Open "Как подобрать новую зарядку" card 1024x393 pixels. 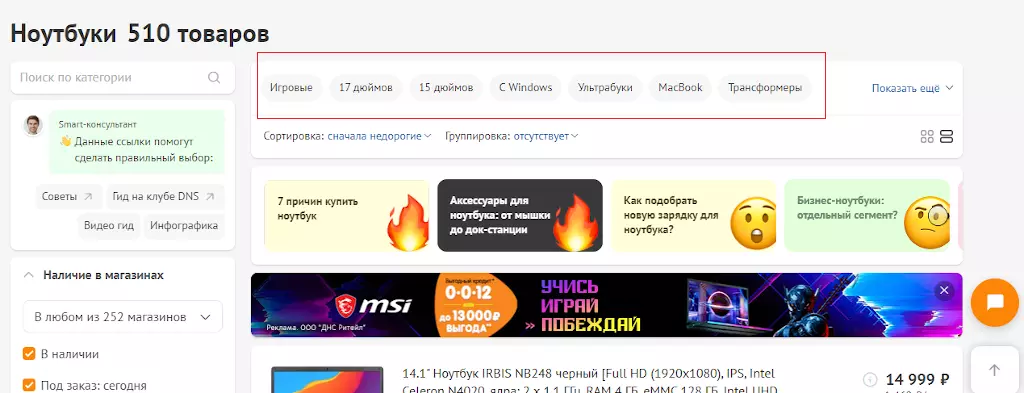click(x=694, y=215)
